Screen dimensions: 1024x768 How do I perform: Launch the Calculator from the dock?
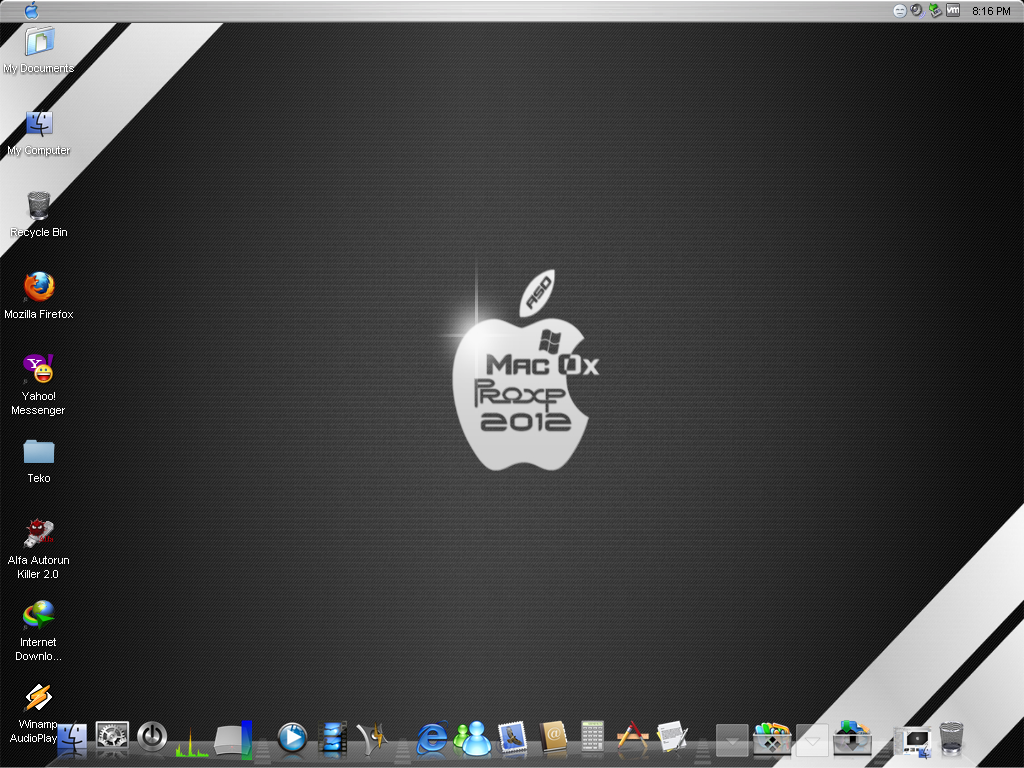(x=592, y=737)
